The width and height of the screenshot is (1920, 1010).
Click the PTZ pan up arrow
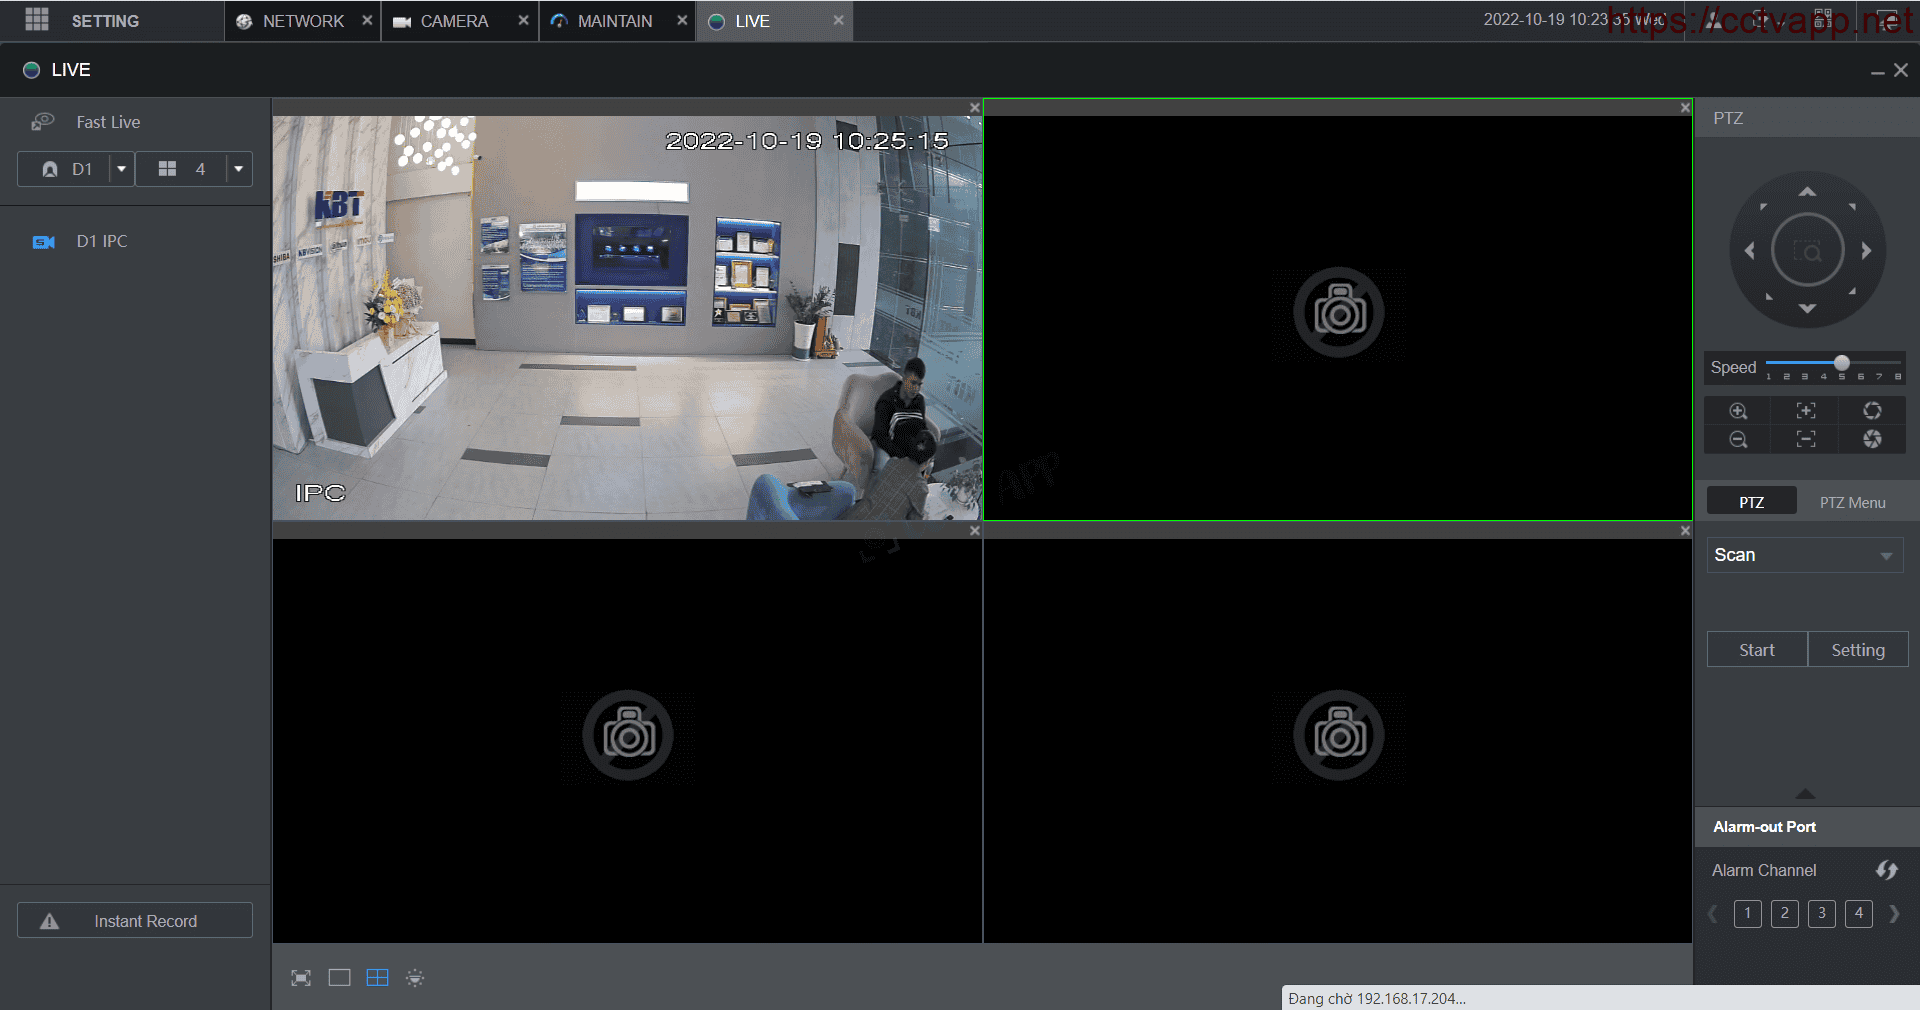click(1807, 192)
